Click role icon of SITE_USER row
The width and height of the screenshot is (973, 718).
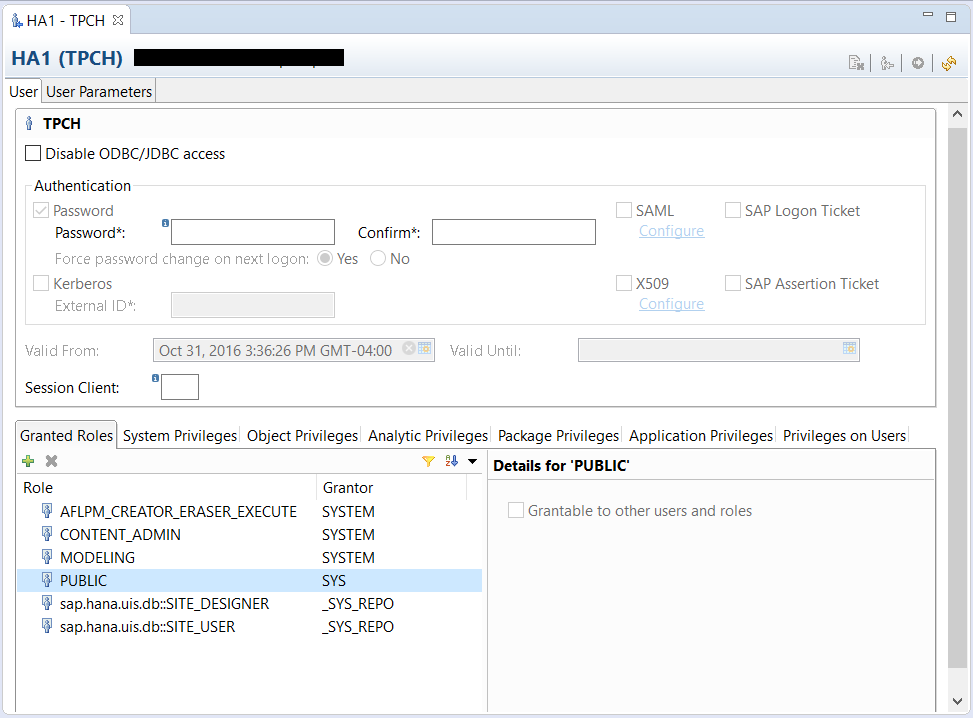coord(47,626)
